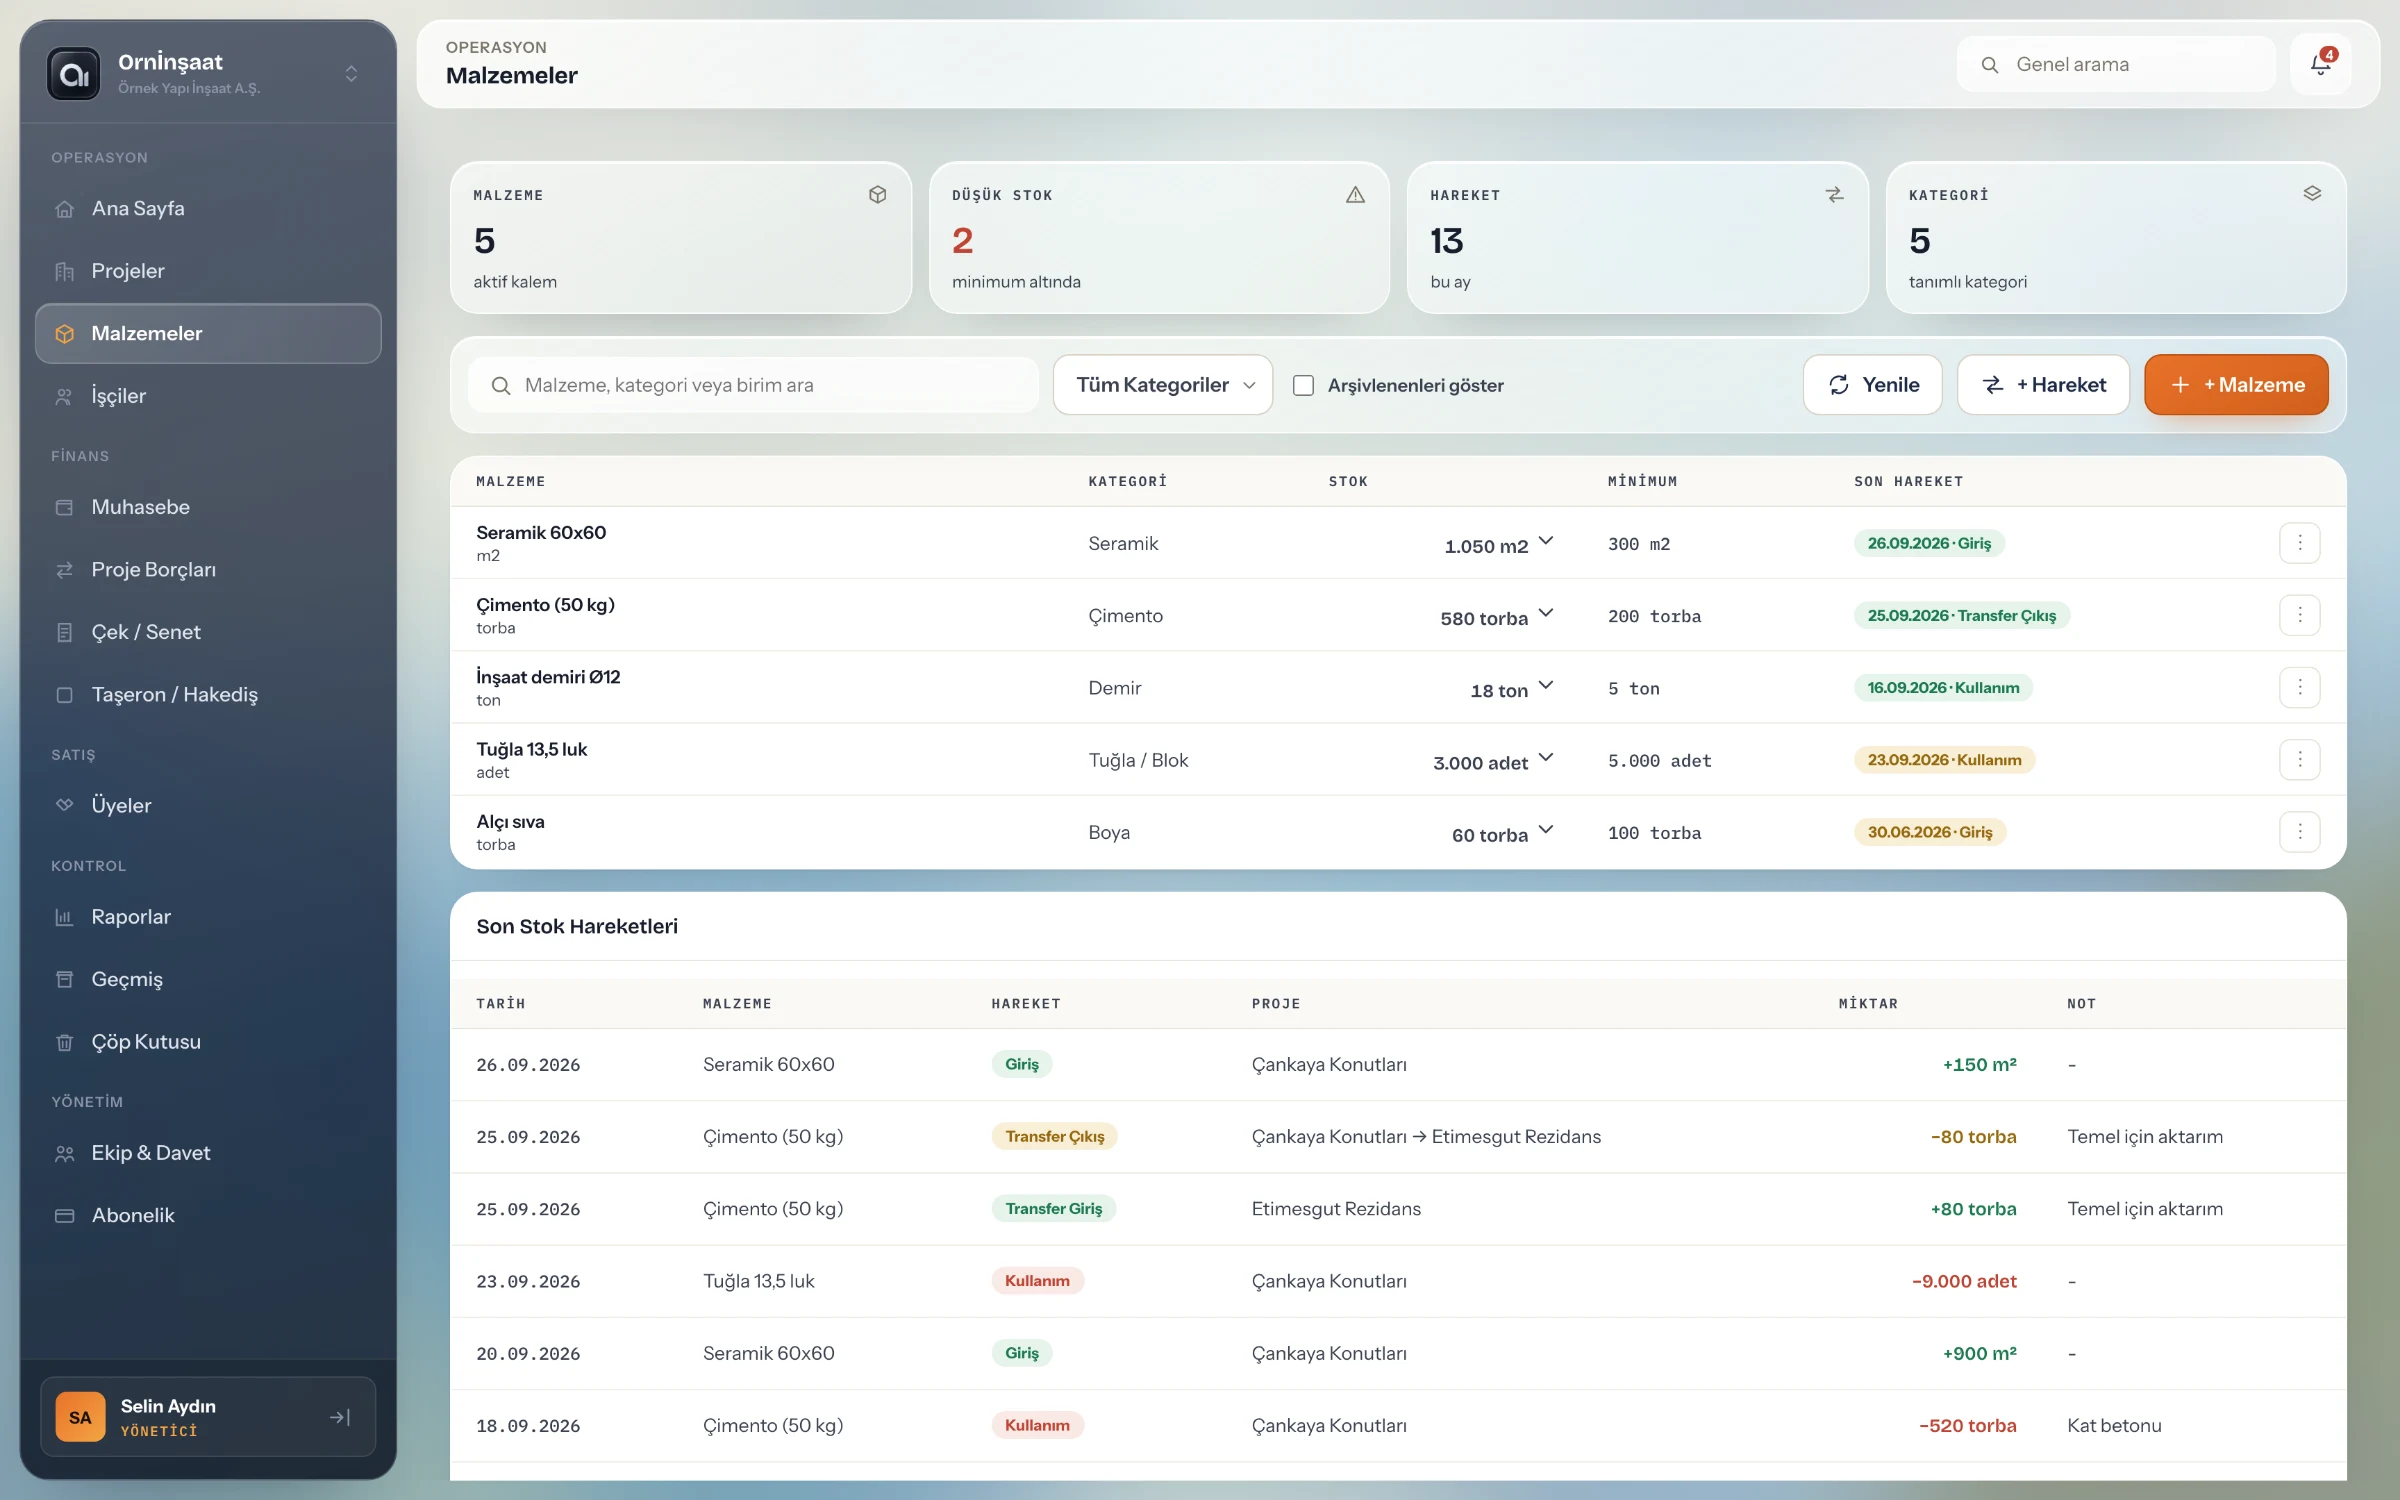The width and height of the screenshot is (2400, 1500).
Task: Click the Malzeme, kategori veya birim ara field
Action: click(x=754, y=385)
